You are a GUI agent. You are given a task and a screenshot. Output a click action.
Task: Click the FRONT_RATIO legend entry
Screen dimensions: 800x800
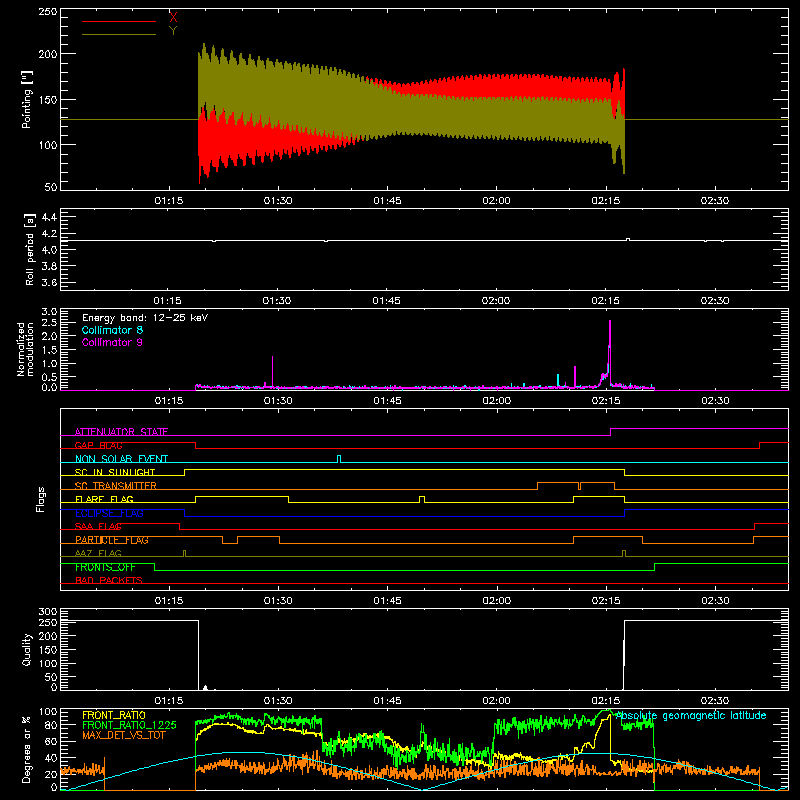tap(114, 716)
